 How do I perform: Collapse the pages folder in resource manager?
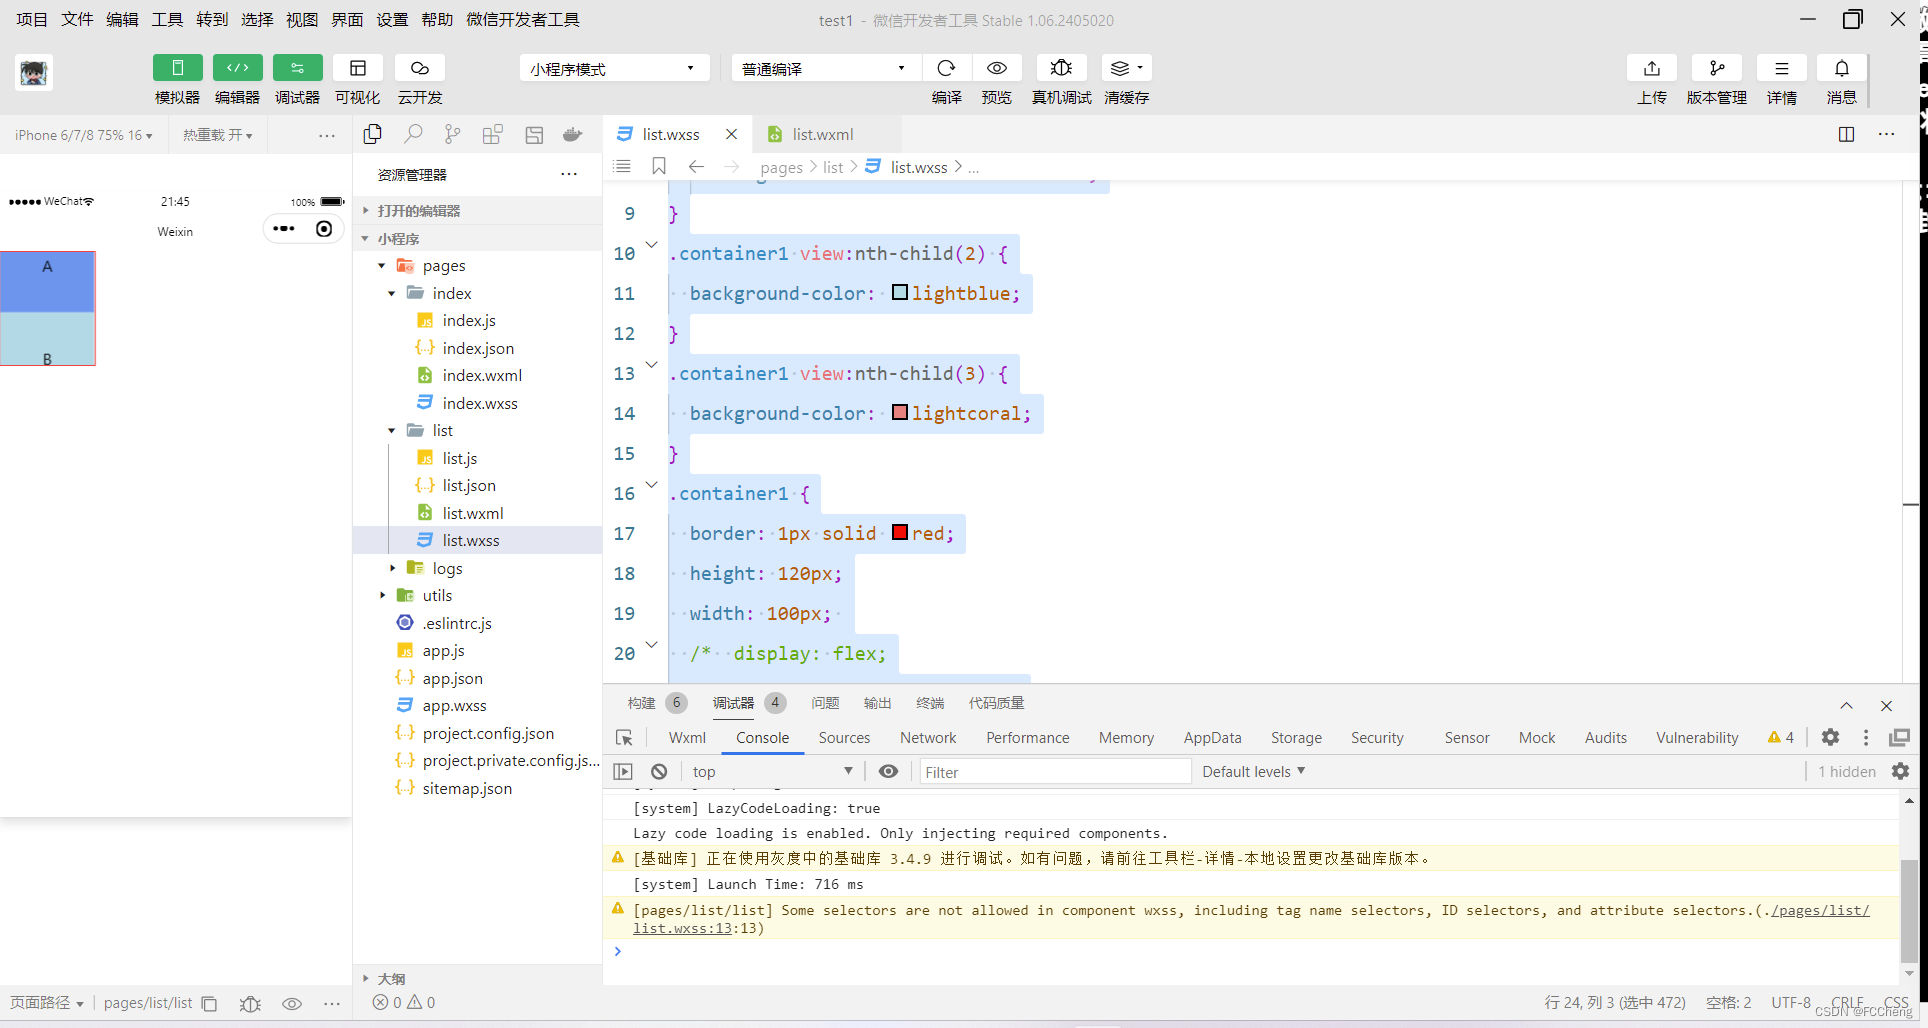click(x=381, y=265)
